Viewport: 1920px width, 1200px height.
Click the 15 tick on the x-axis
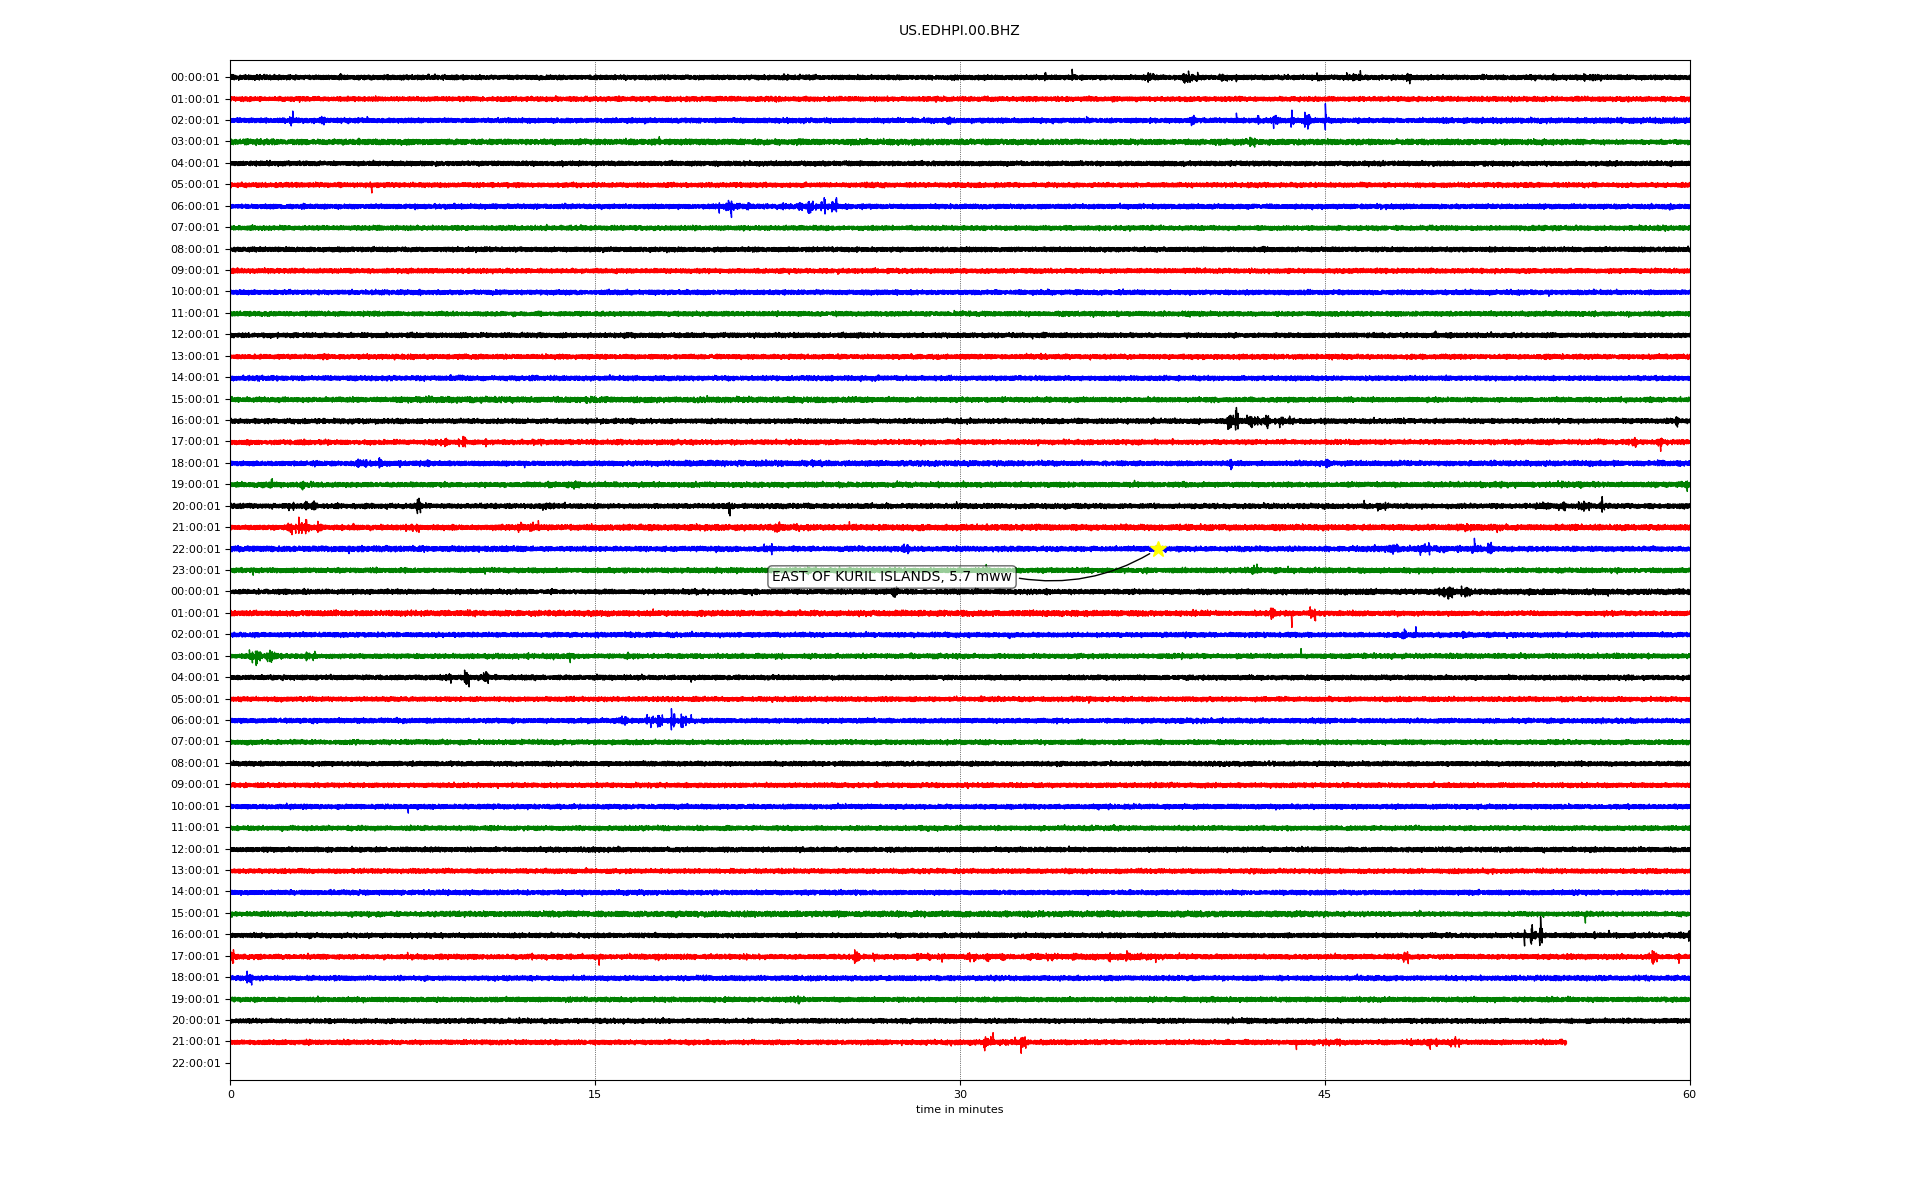(x=595, y=1094)
